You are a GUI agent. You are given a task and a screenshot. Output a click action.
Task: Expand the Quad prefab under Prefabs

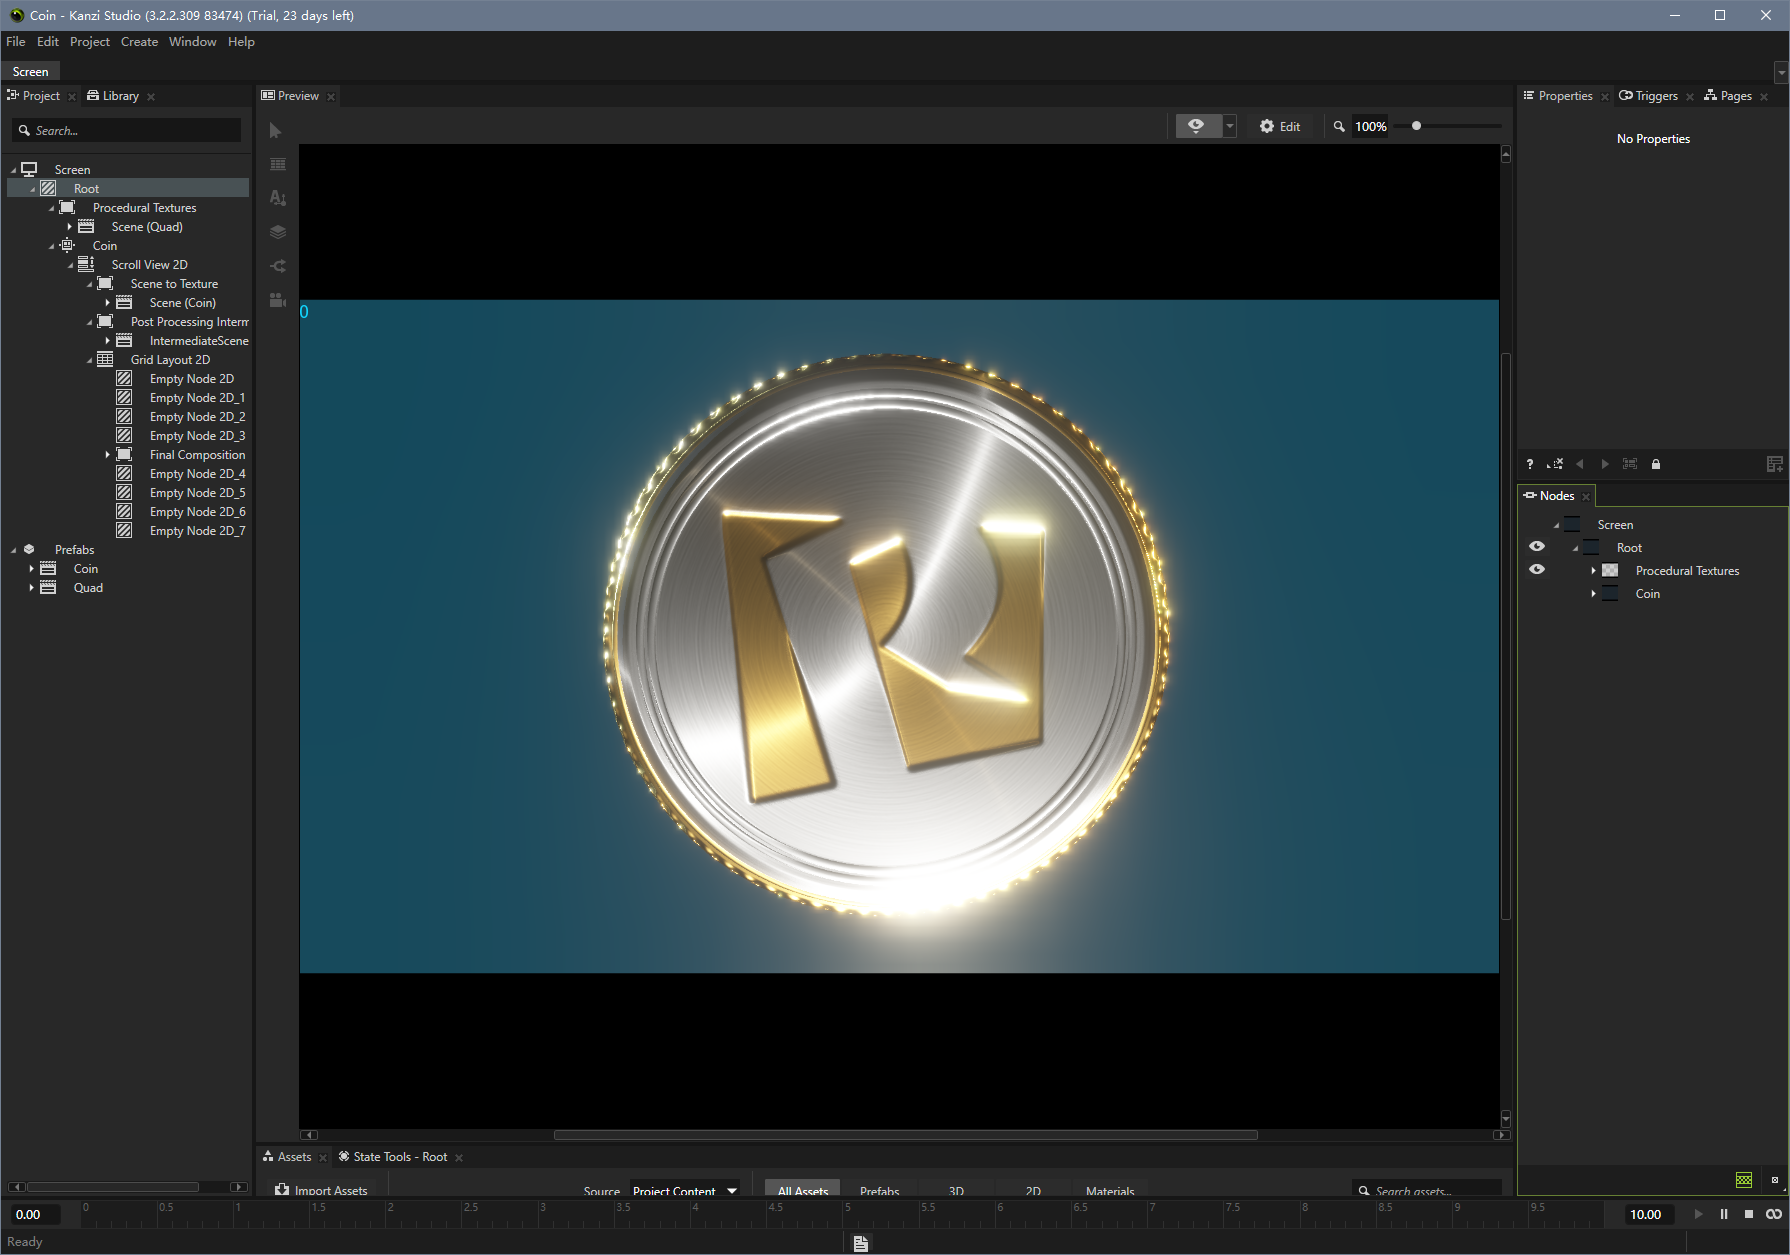coord(31,588)
